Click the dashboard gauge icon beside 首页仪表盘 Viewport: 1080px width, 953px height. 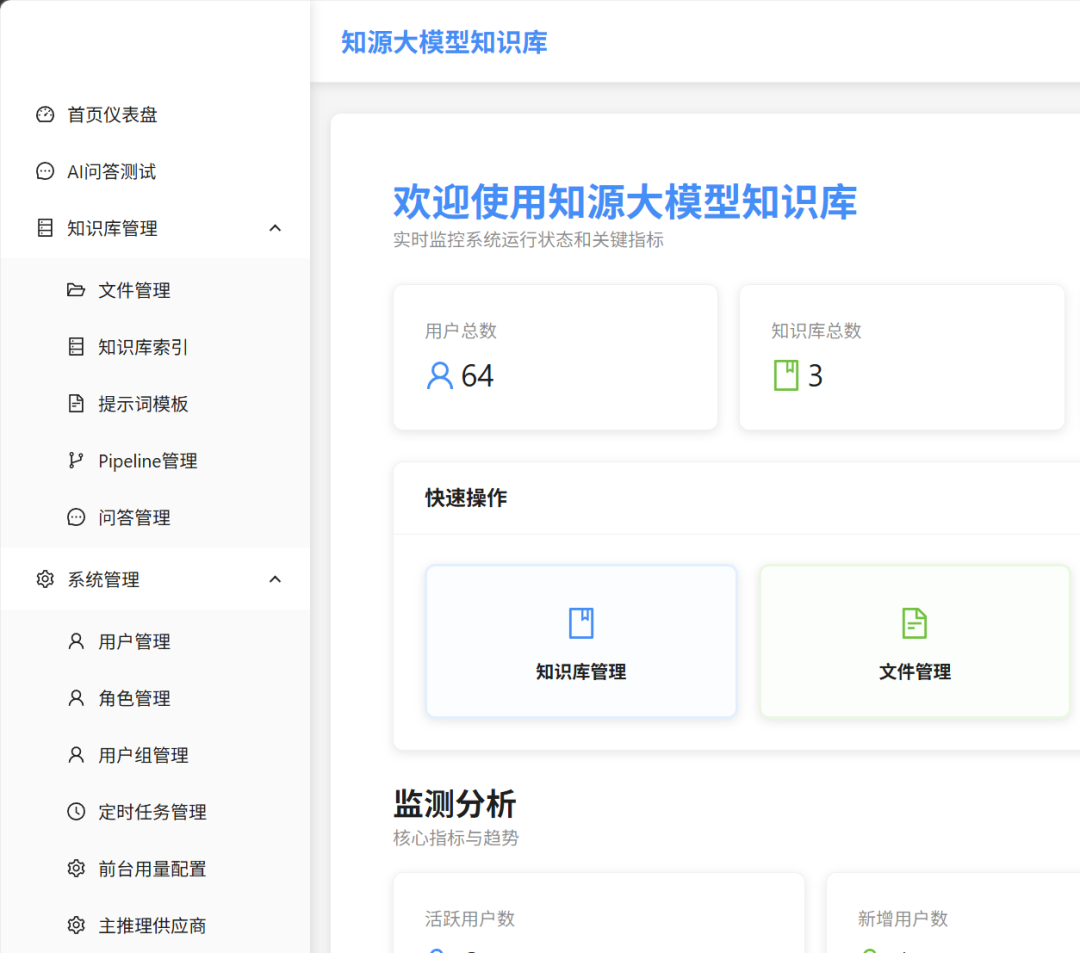pos(45,114)
